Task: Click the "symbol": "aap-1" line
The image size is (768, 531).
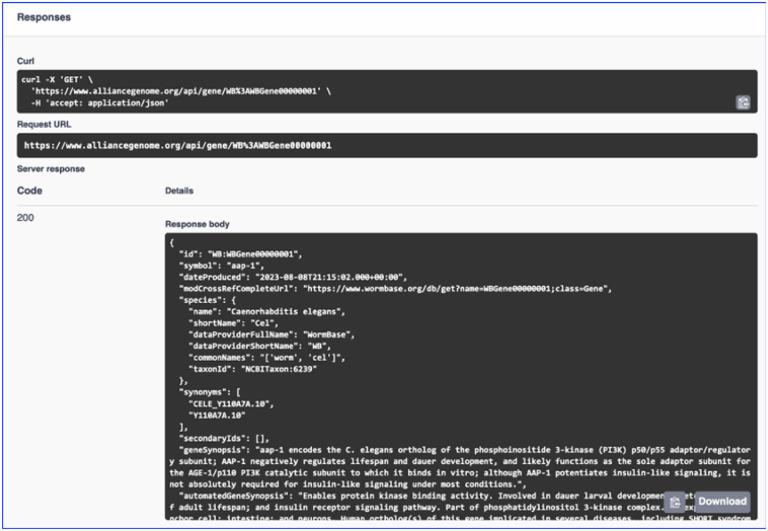Action: 225,266
